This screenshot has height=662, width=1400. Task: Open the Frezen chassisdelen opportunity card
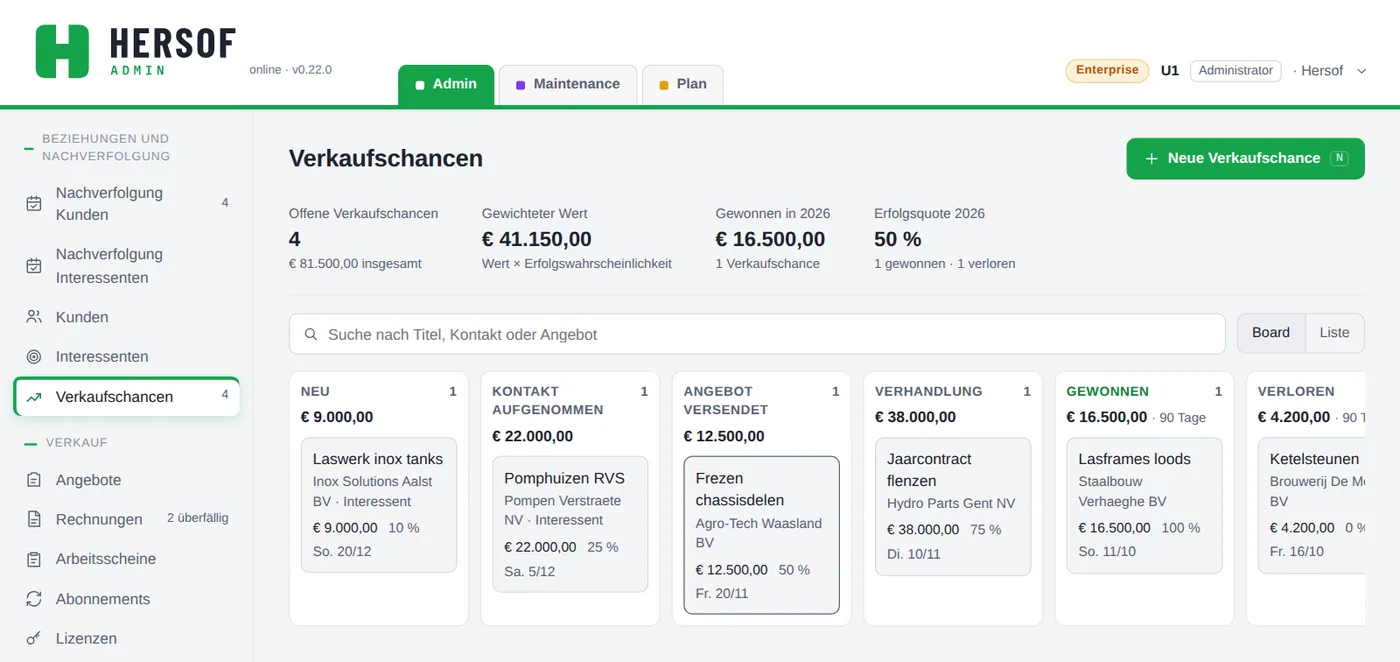point(761,535)
